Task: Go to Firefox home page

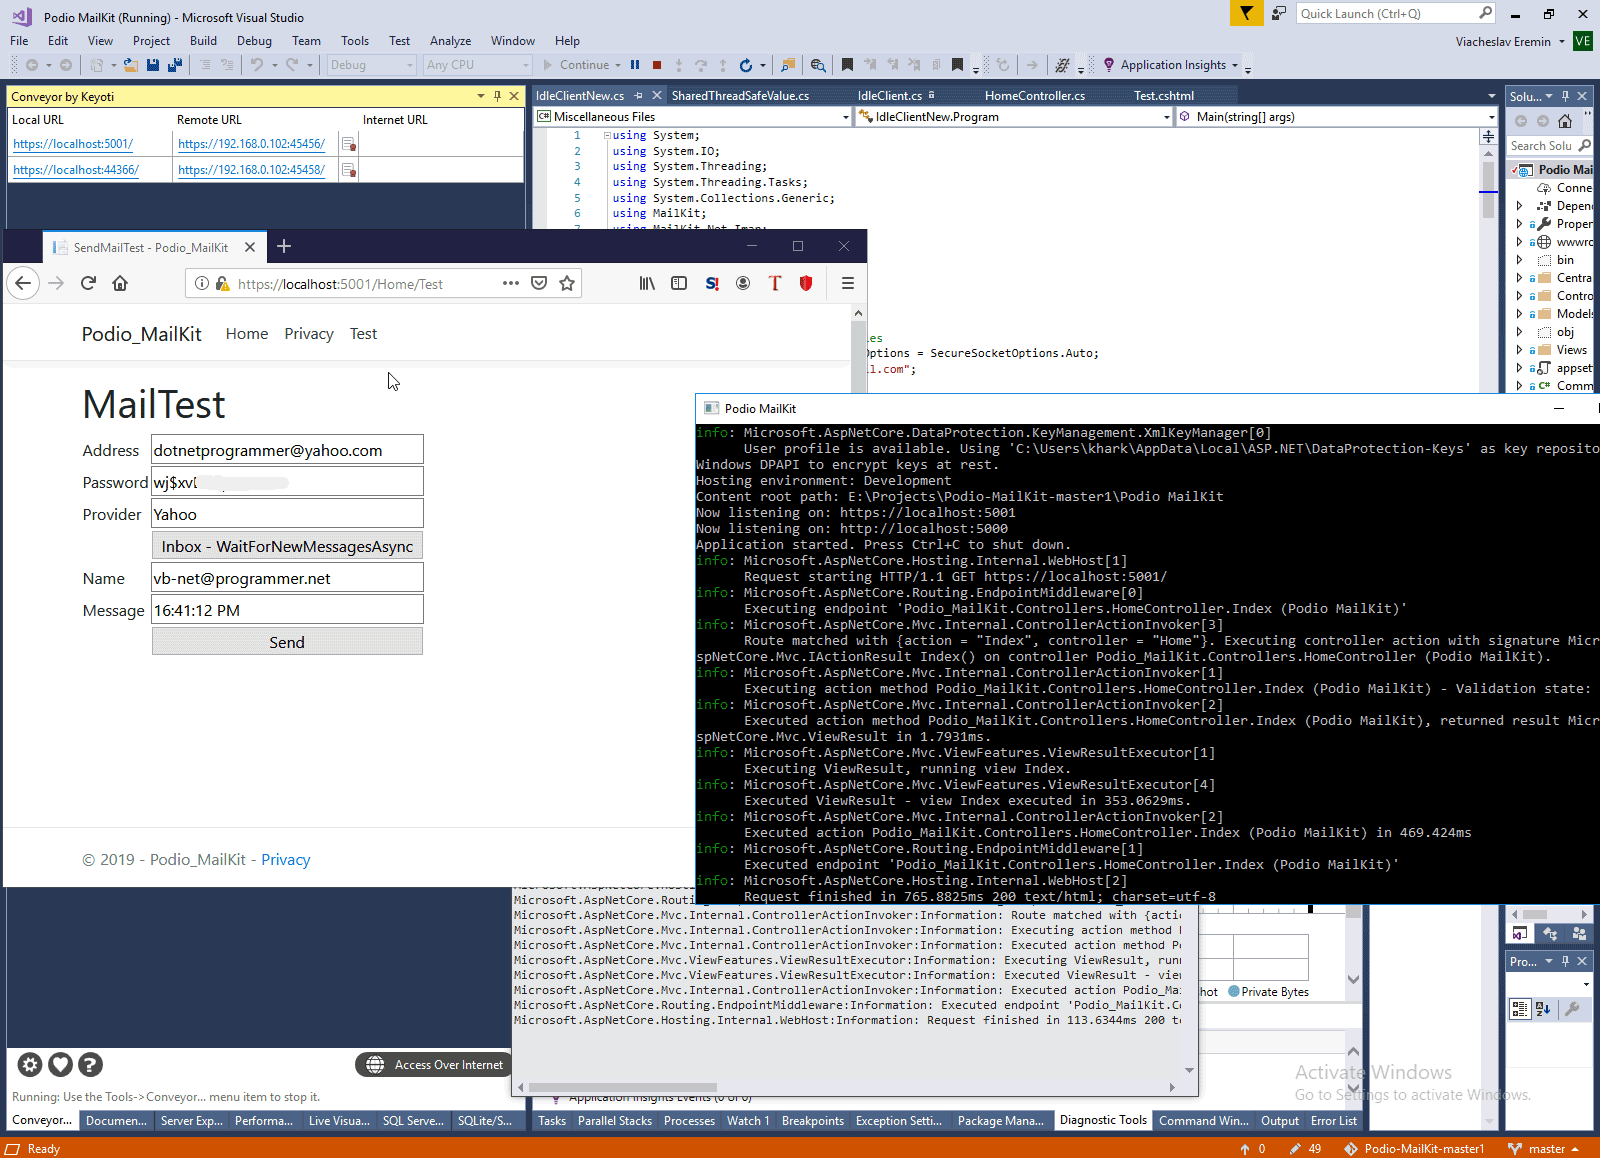Action: pos(120,283)
